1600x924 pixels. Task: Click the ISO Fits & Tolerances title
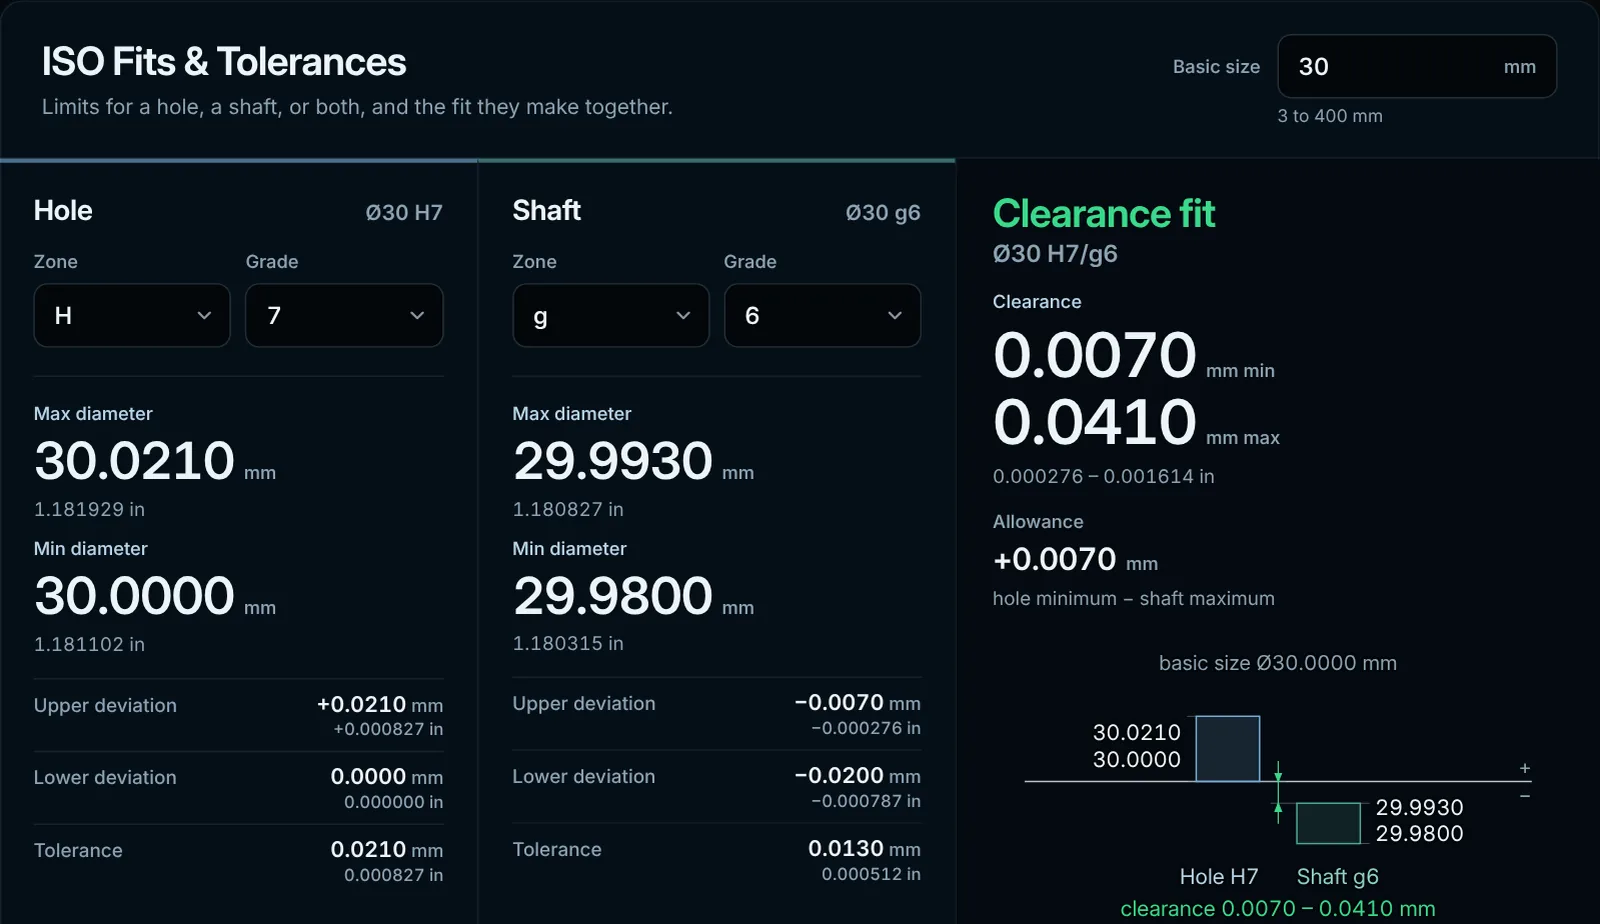coord(224,62)
